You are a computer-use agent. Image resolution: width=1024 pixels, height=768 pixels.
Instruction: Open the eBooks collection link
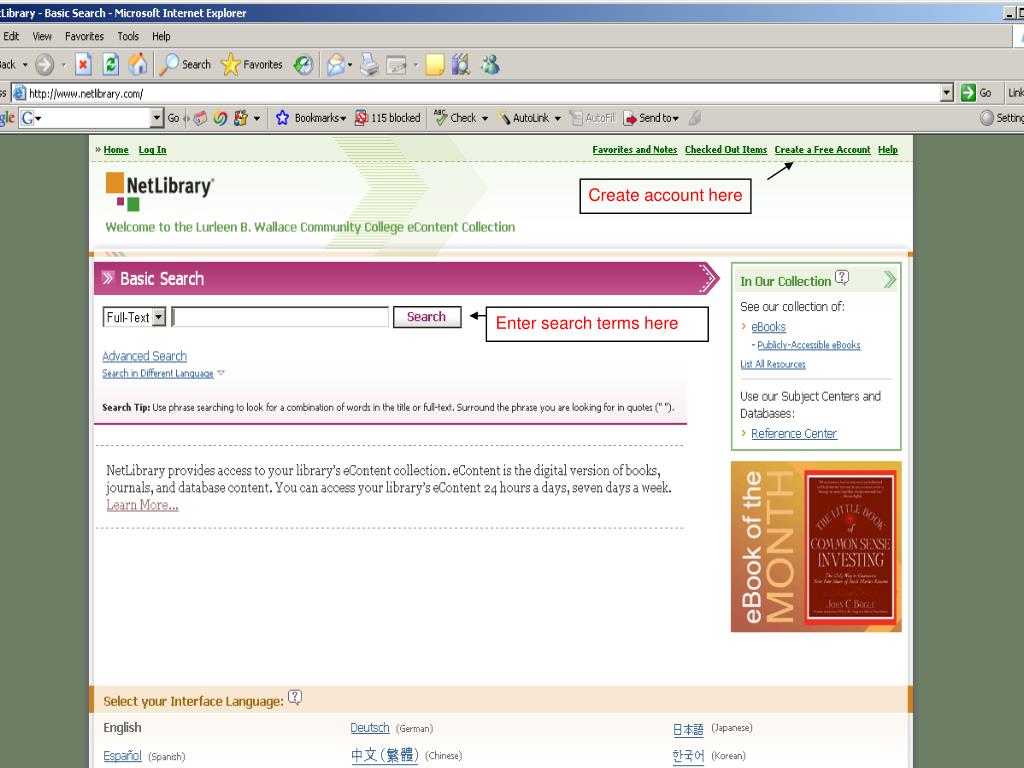768,327
